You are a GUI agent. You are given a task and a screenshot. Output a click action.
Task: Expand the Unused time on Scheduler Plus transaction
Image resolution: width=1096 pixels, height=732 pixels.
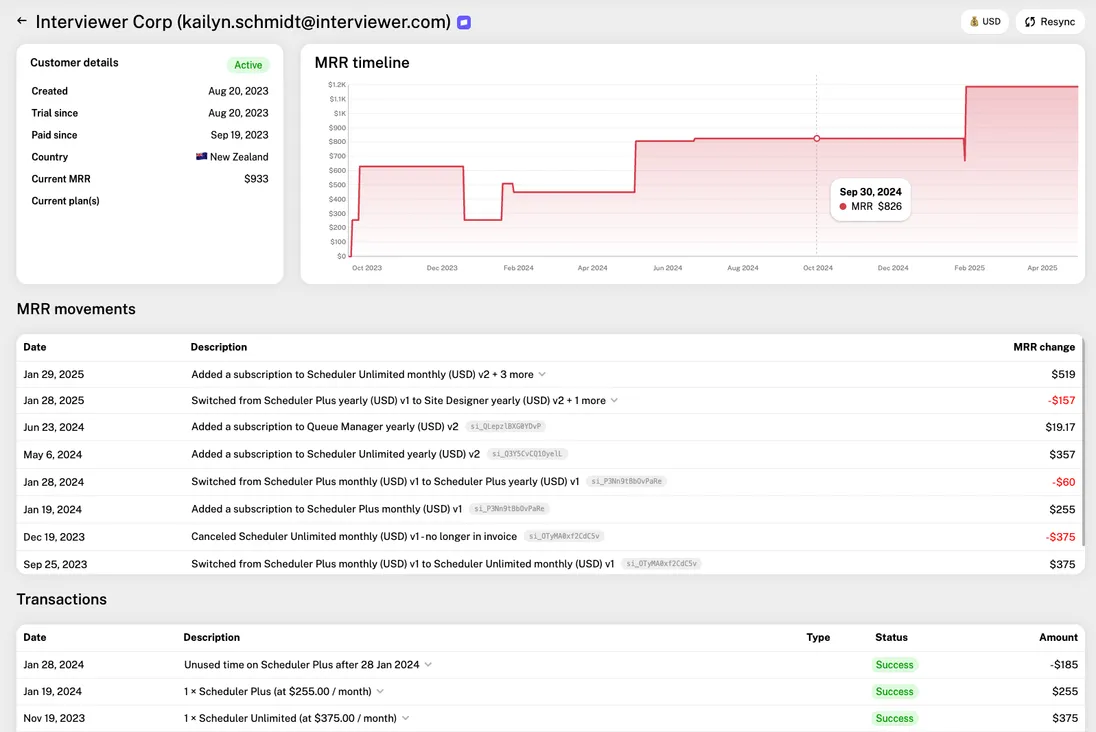coord(428,665)
